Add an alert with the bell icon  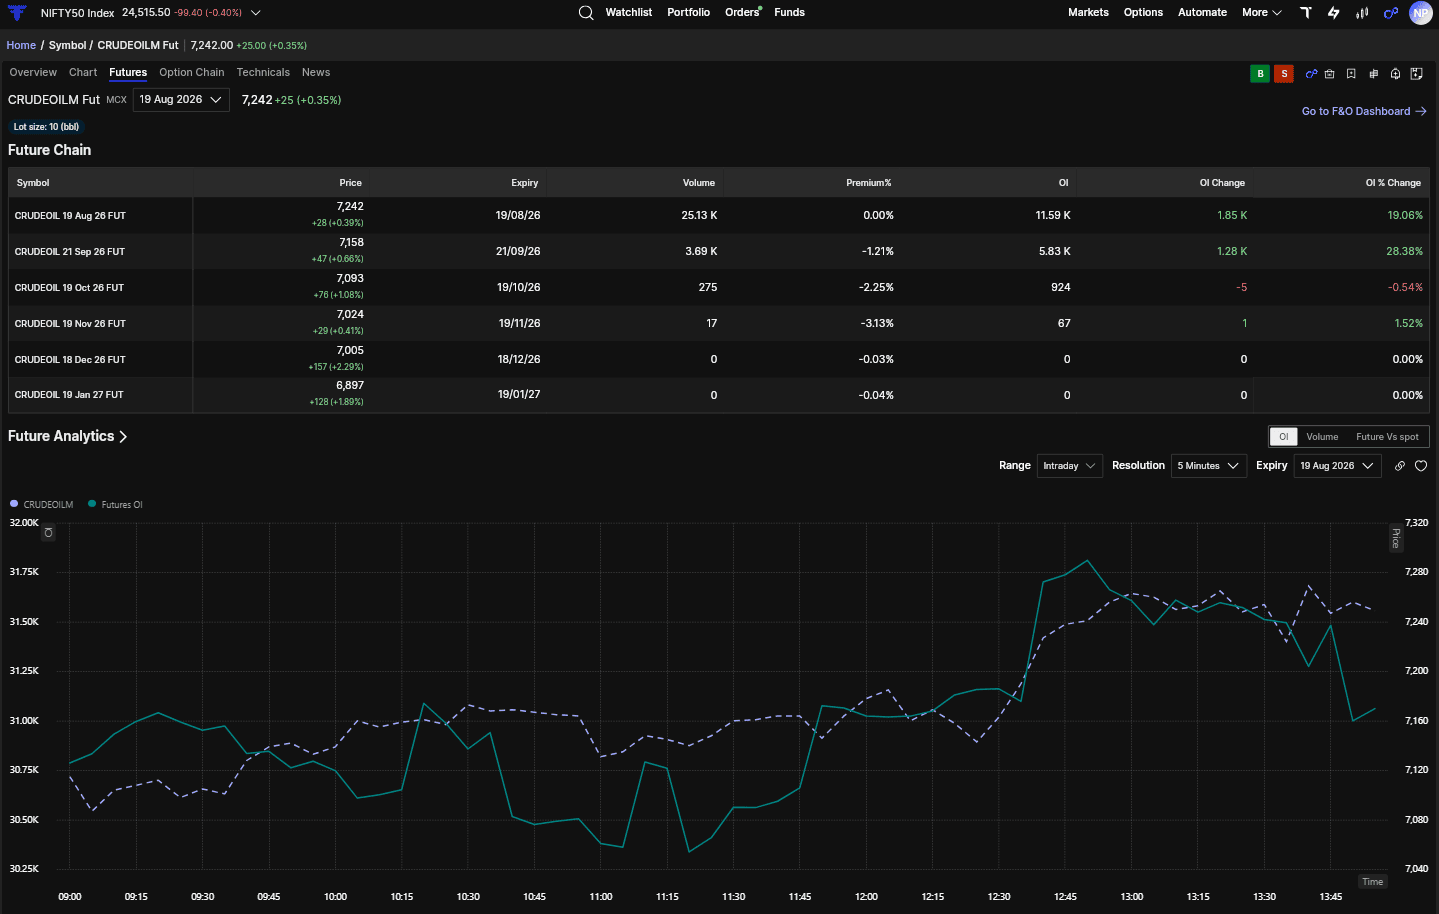[x=1395, y=74]
